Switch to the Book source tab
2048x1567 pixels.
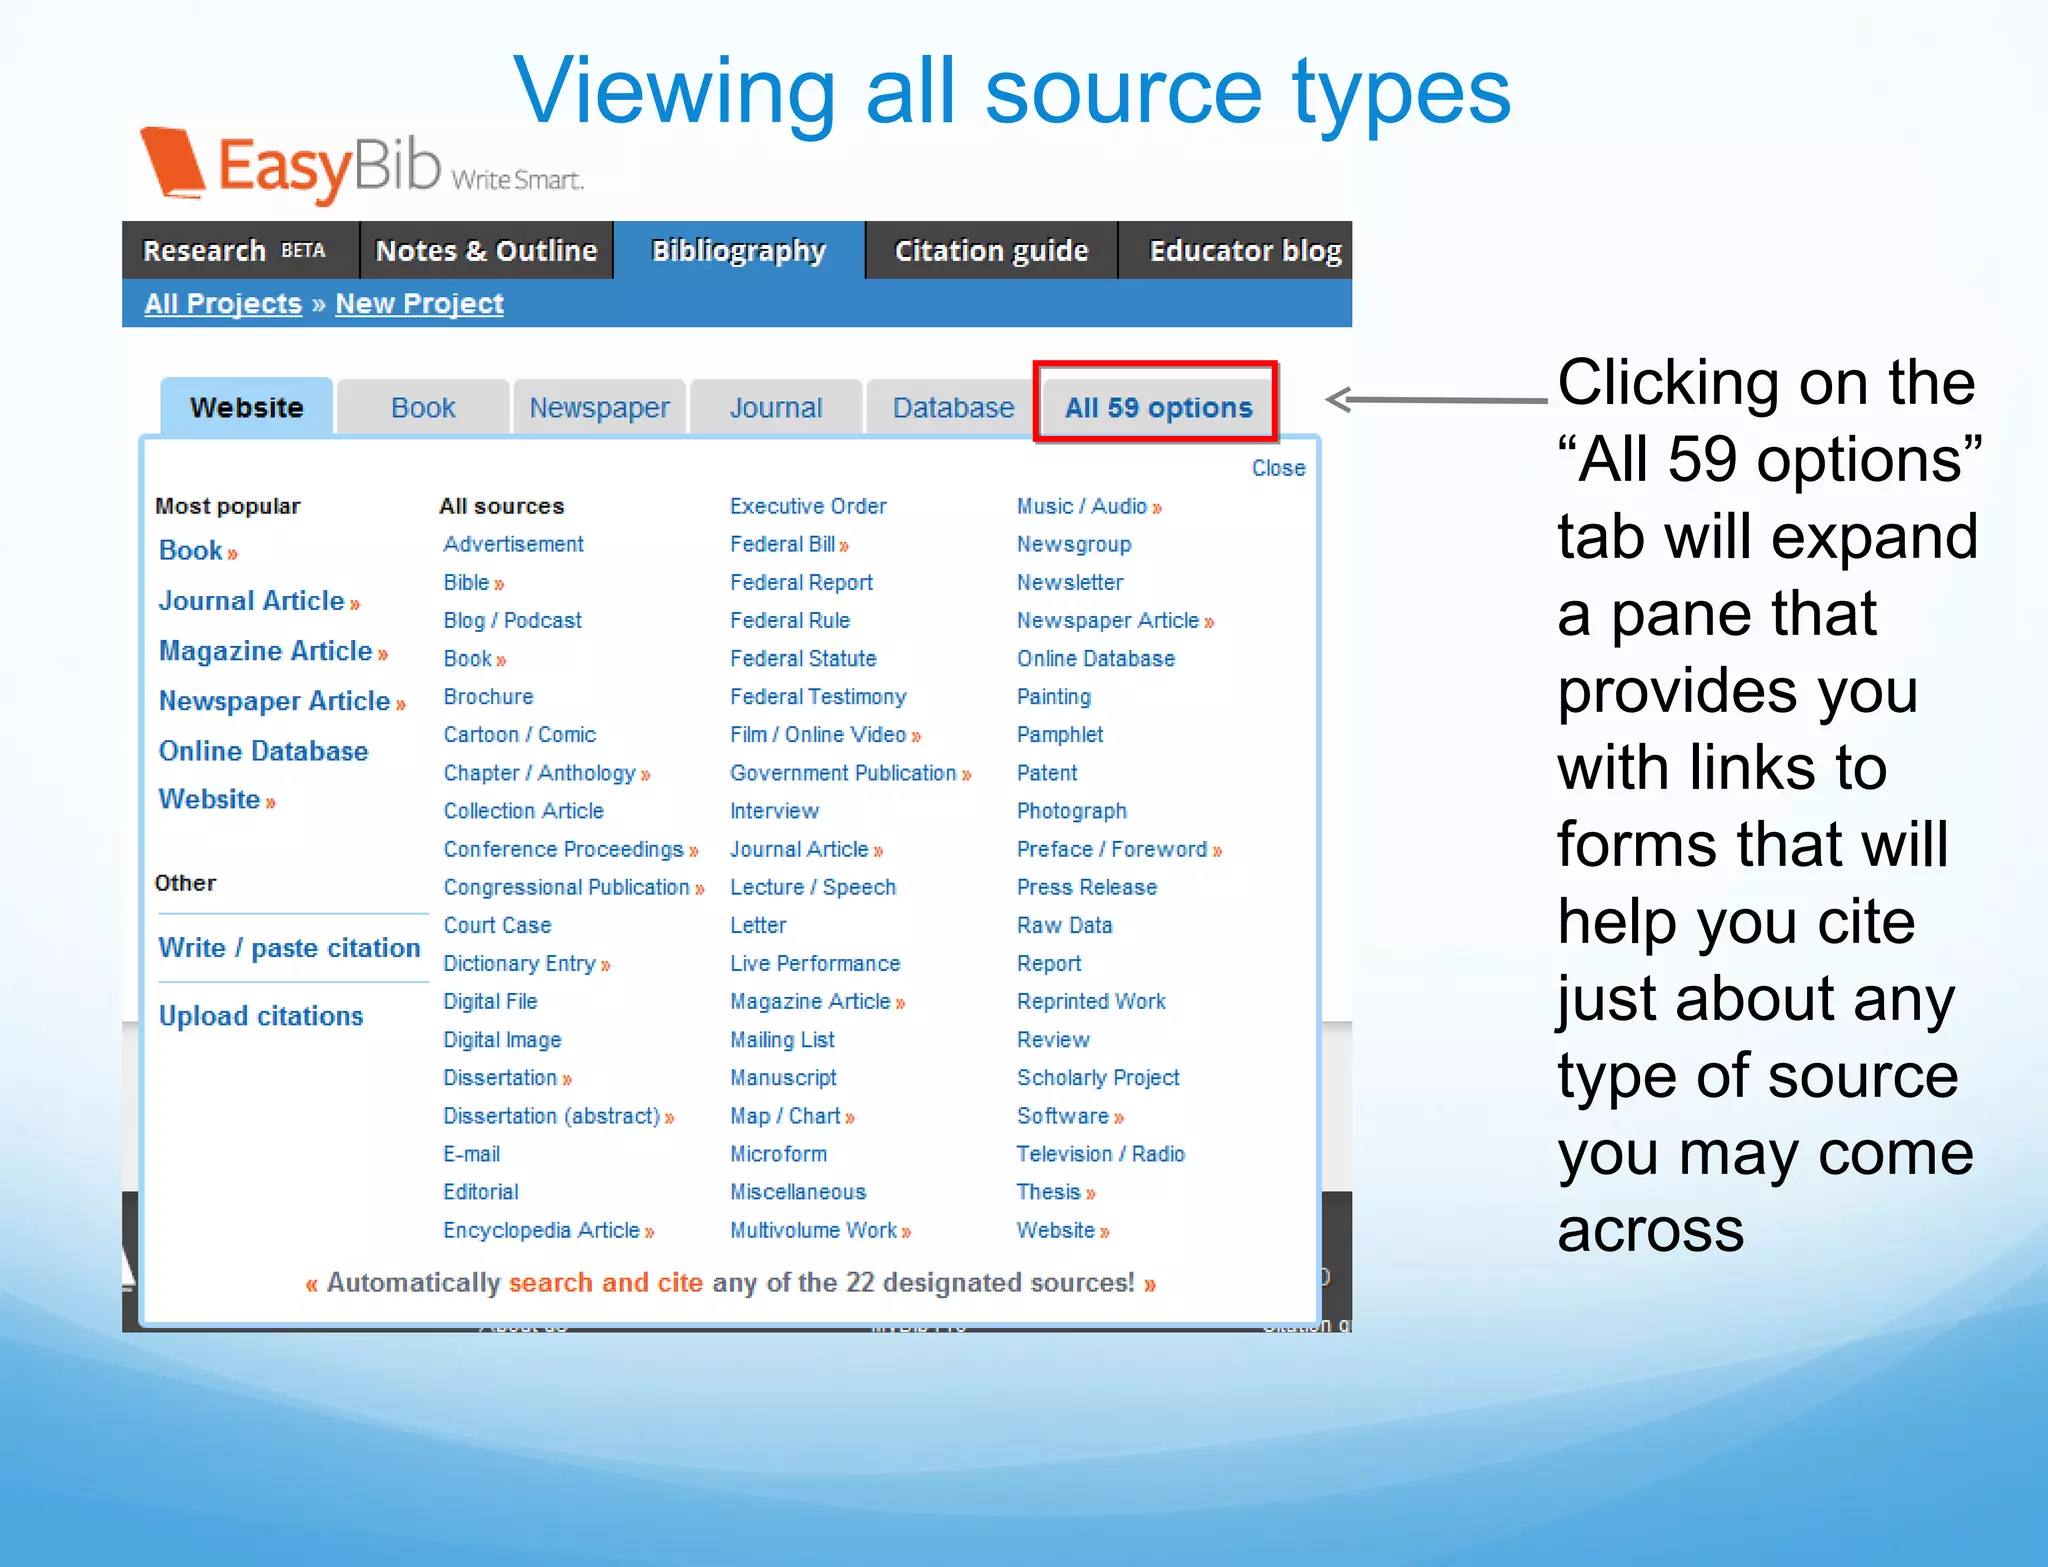click(x=423, y=407)
